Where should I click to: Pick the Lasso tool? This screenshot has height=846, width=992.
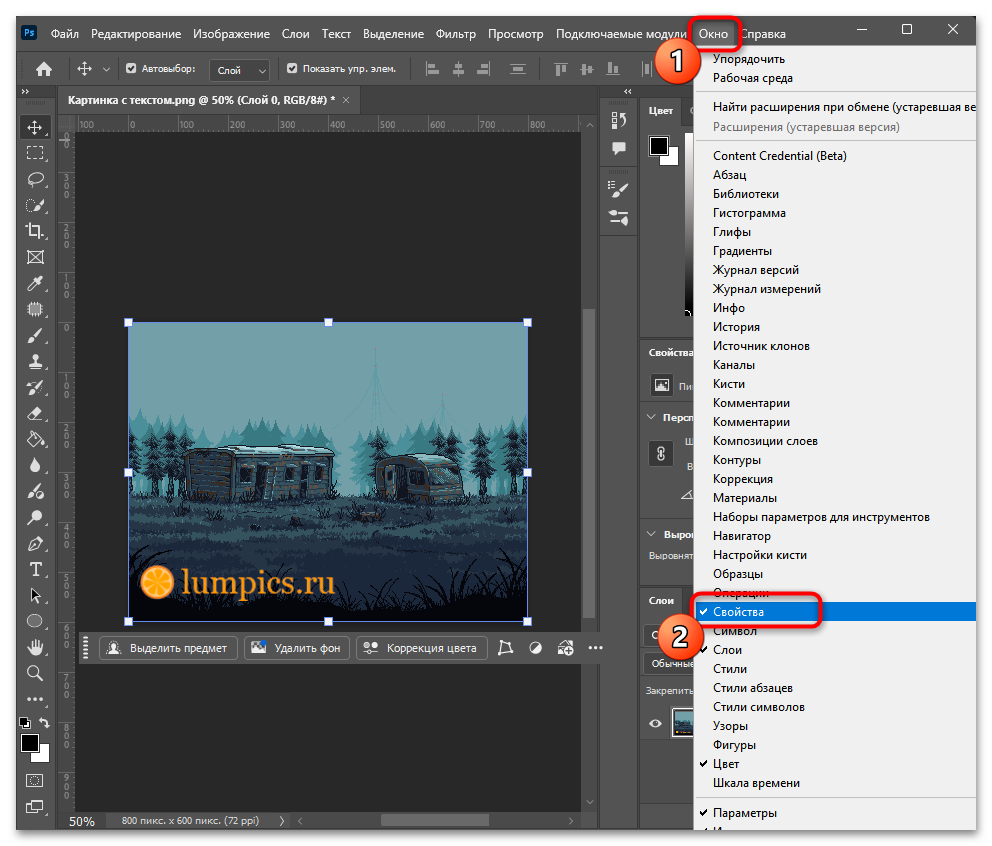click(x=35, y=179)
